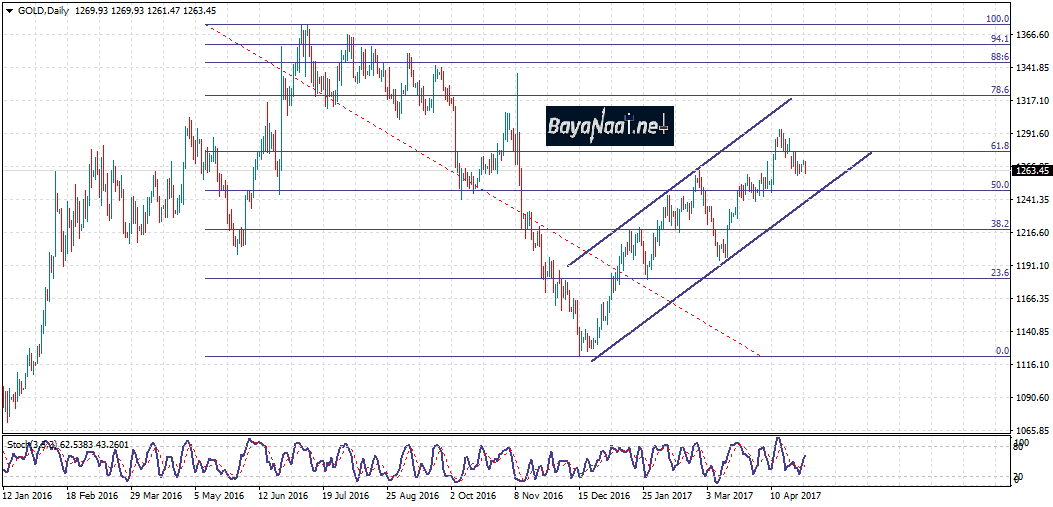Image resolution: width=1053 pixels, height=507 pixels.
Task: Select the 61.8 Fibonacci level label
Action: point(998,146)
